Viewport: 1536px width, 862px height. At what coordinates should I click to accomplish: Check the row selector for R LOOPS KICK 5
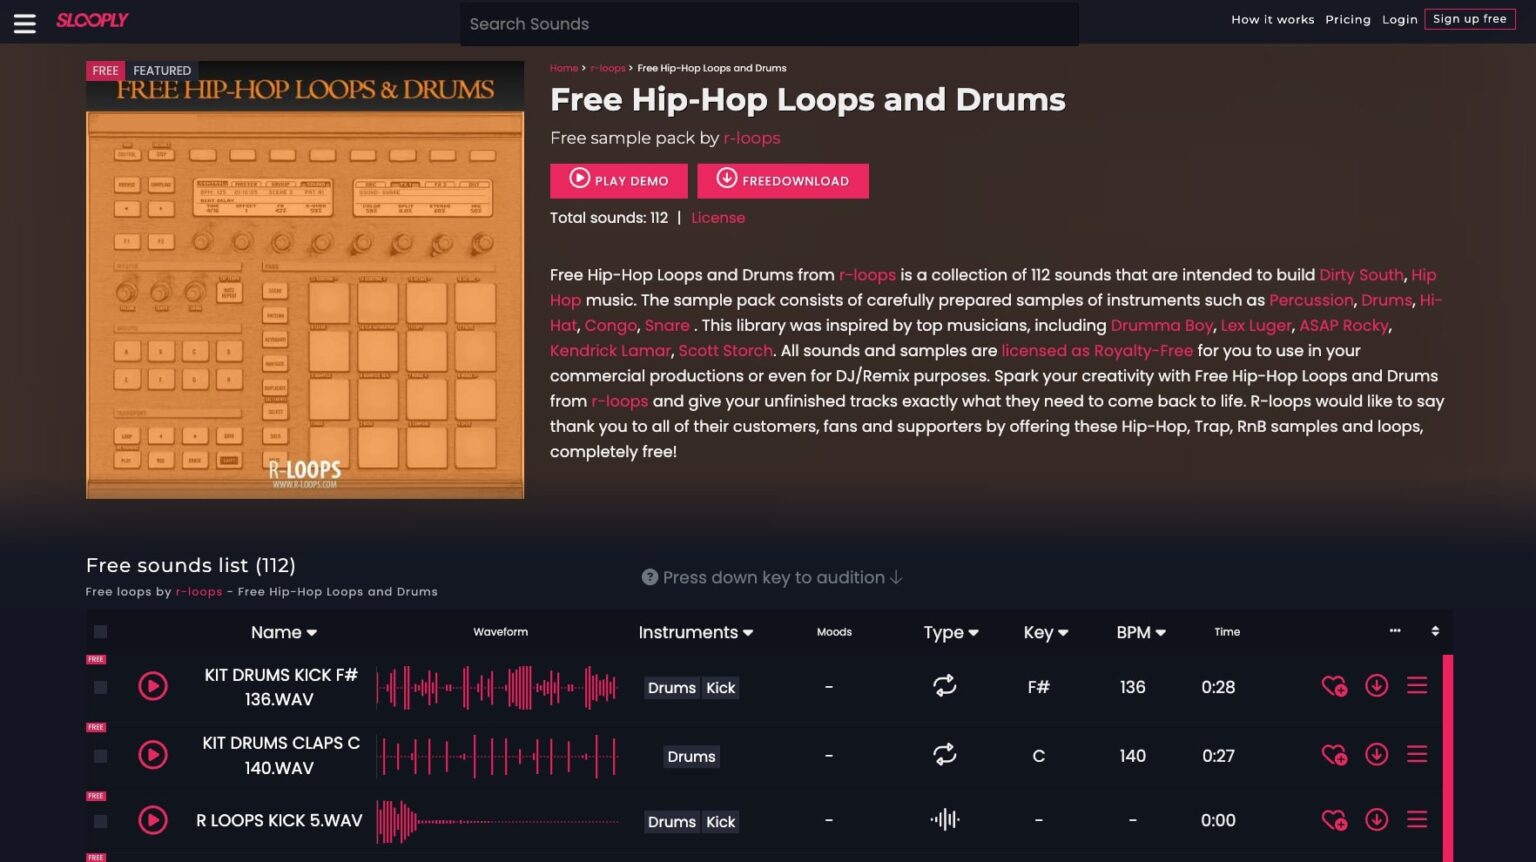(100, 820)
